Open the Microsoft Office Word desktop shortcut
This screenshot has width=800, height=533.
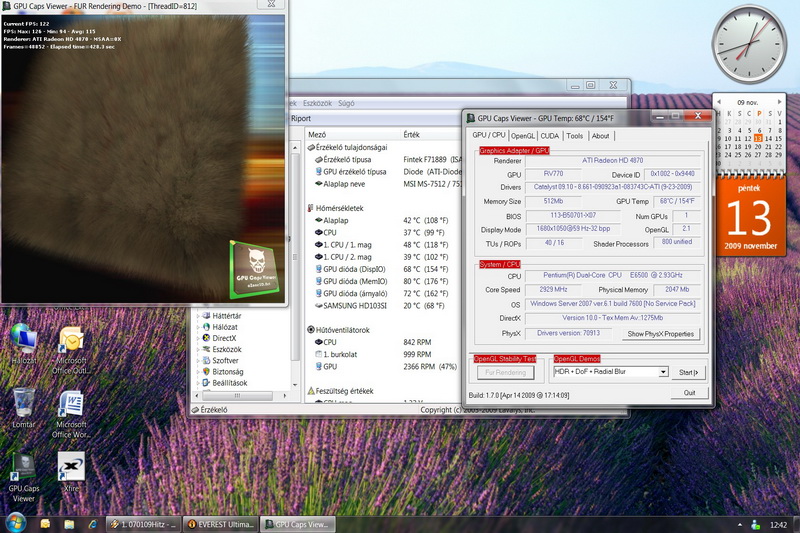click(71, 414)
